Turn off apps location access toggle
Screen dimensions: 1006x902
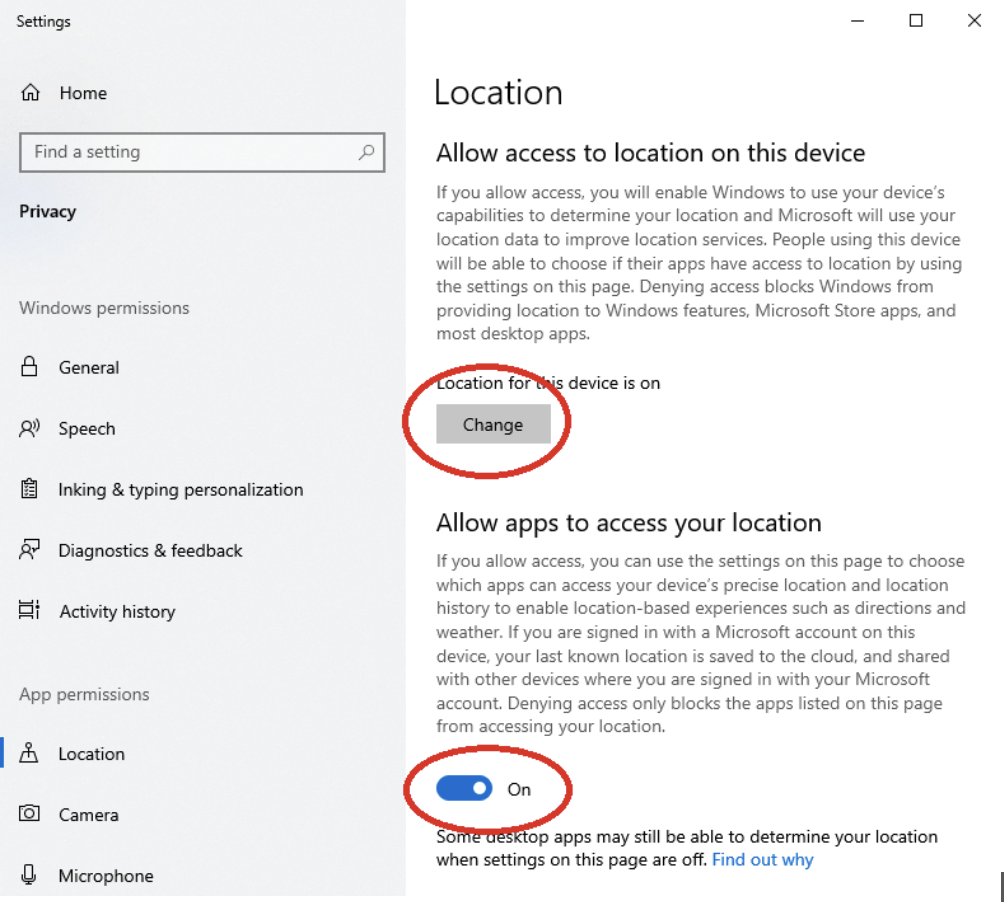464,789
